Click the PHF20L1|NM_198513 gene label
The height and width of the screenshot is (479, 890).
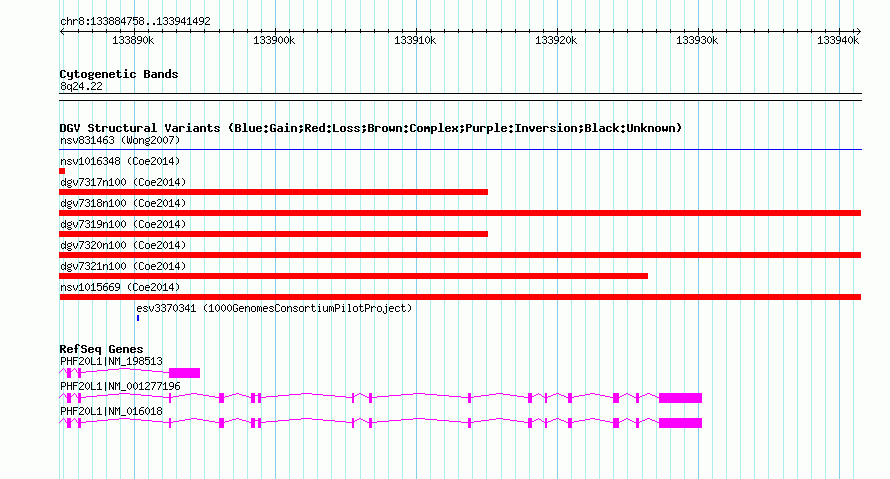coord(111,362)
